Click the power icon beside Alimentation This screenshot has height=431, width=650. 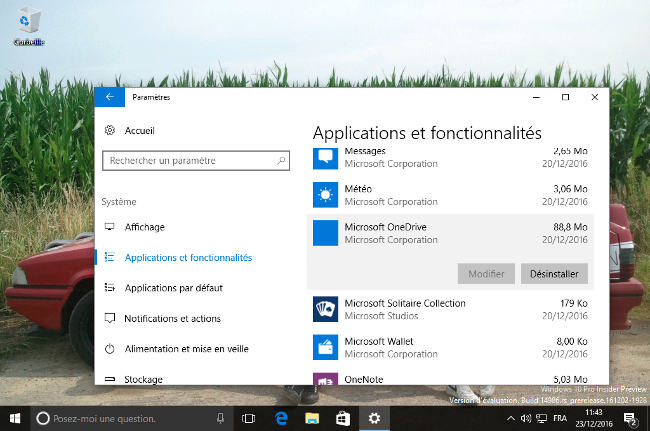pos(109,349)
